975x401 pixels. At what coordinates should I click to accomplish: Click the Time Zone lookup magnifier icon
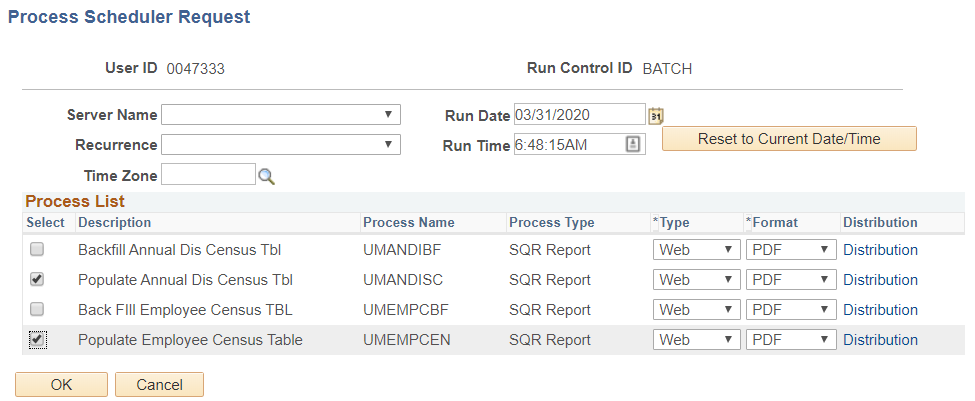pos(267,177)
